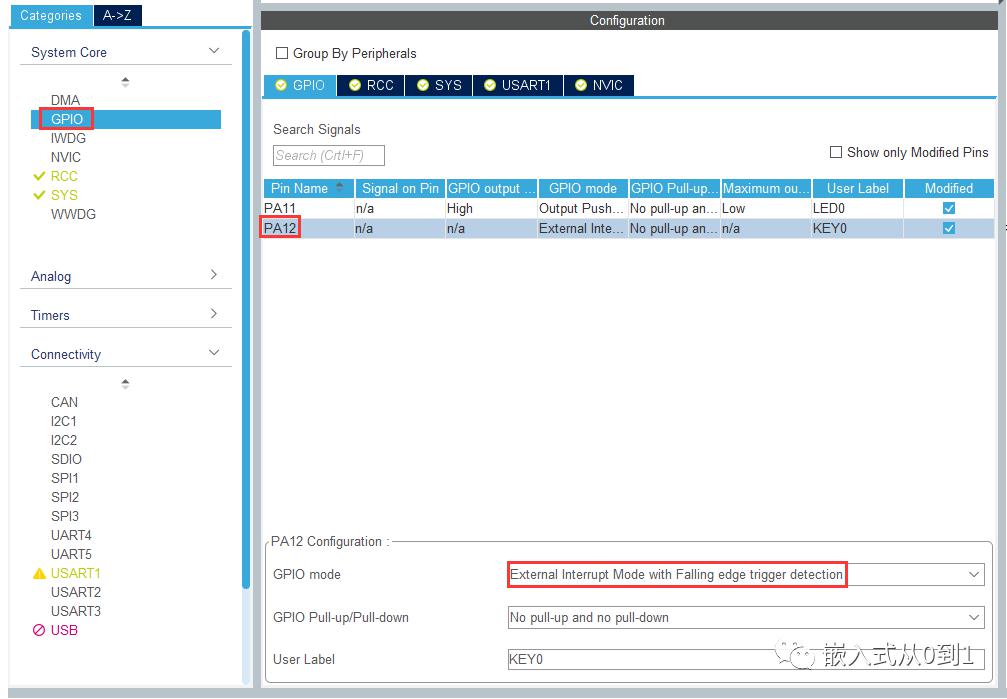Click the User Label field containing KEY0
This screenshot has width=1007, height=699.
pos(746,659)
